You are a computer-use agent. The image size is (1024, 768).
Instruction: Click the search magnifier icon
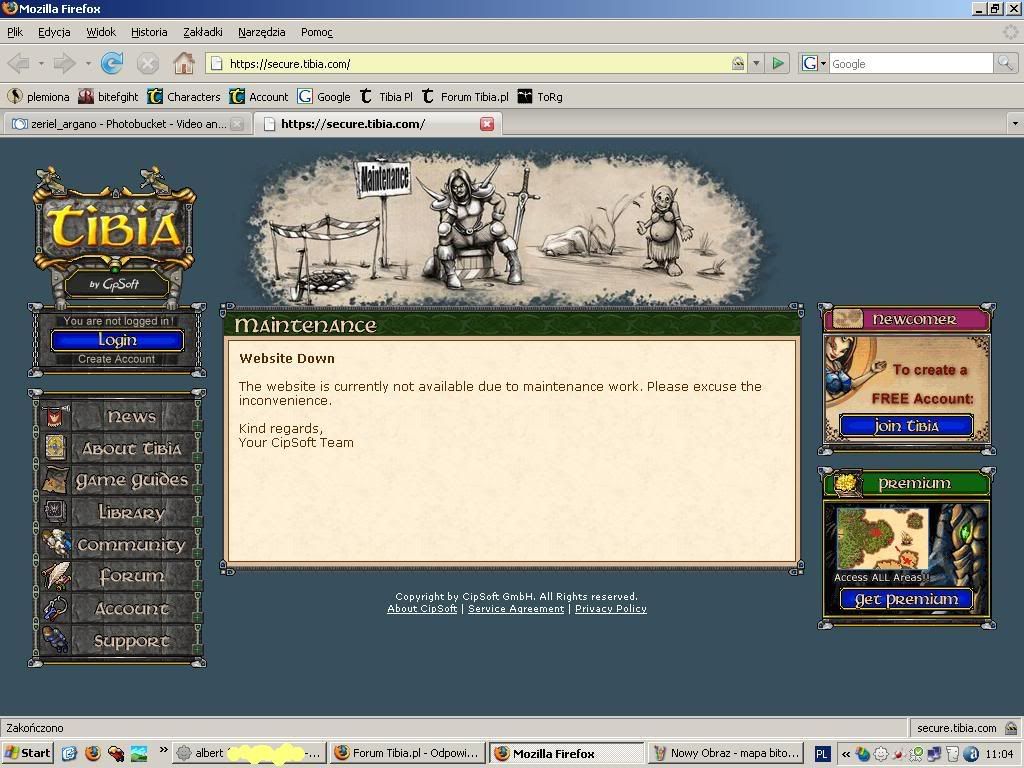(x=1005, y=63)
